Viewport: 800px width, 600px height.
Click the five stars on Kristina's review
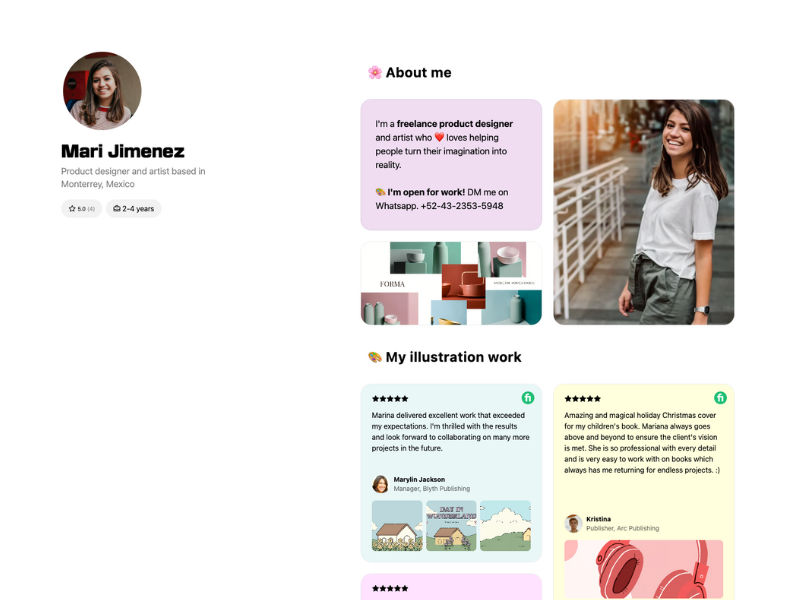[x=583, y=398]
